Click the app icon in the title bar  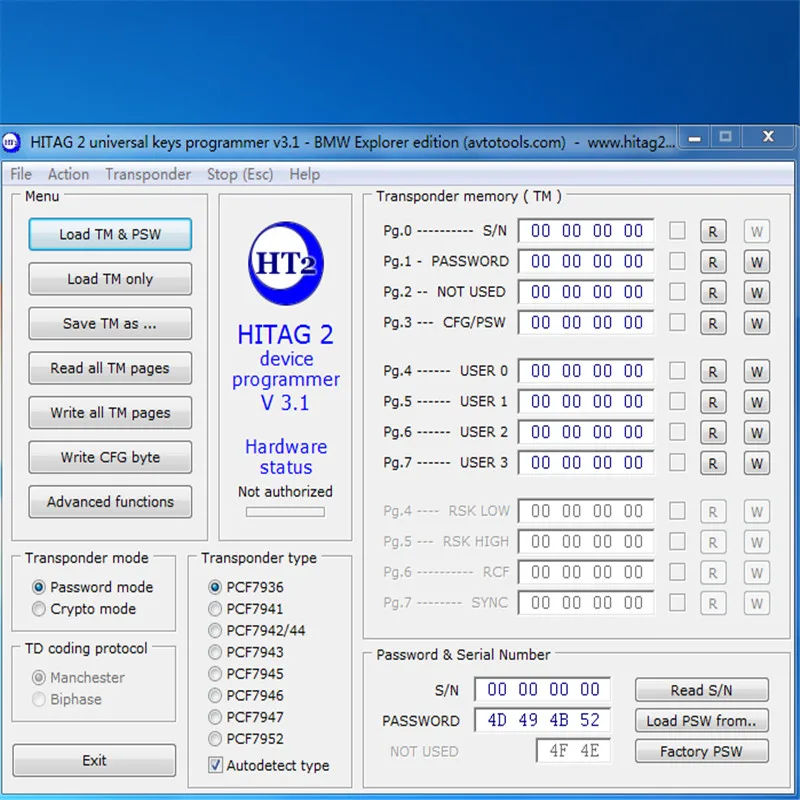(x=11, y=142)
